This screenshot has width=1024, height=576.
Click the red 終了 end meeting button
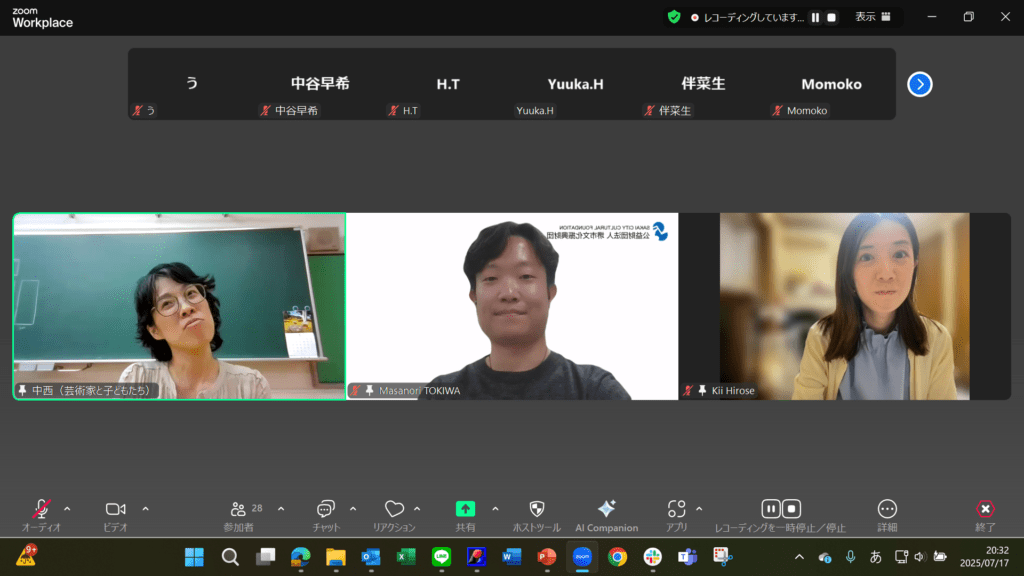point(985,509)
